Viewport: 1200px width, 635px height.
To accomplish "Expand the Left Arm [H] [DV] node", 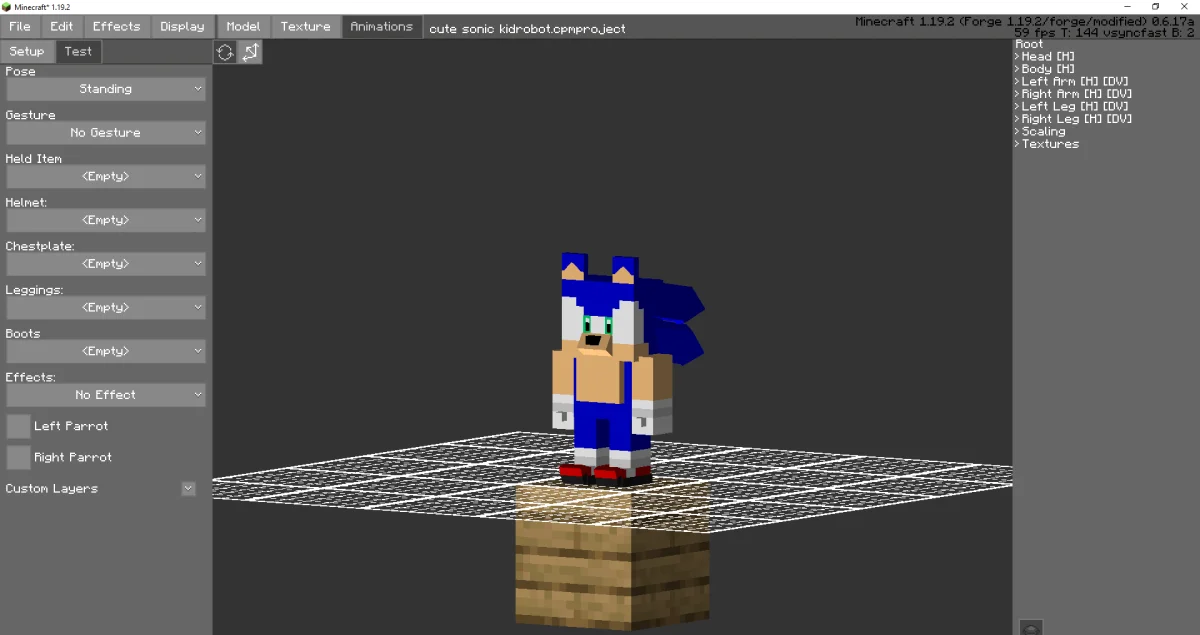I will click(x=1017, y=81).
